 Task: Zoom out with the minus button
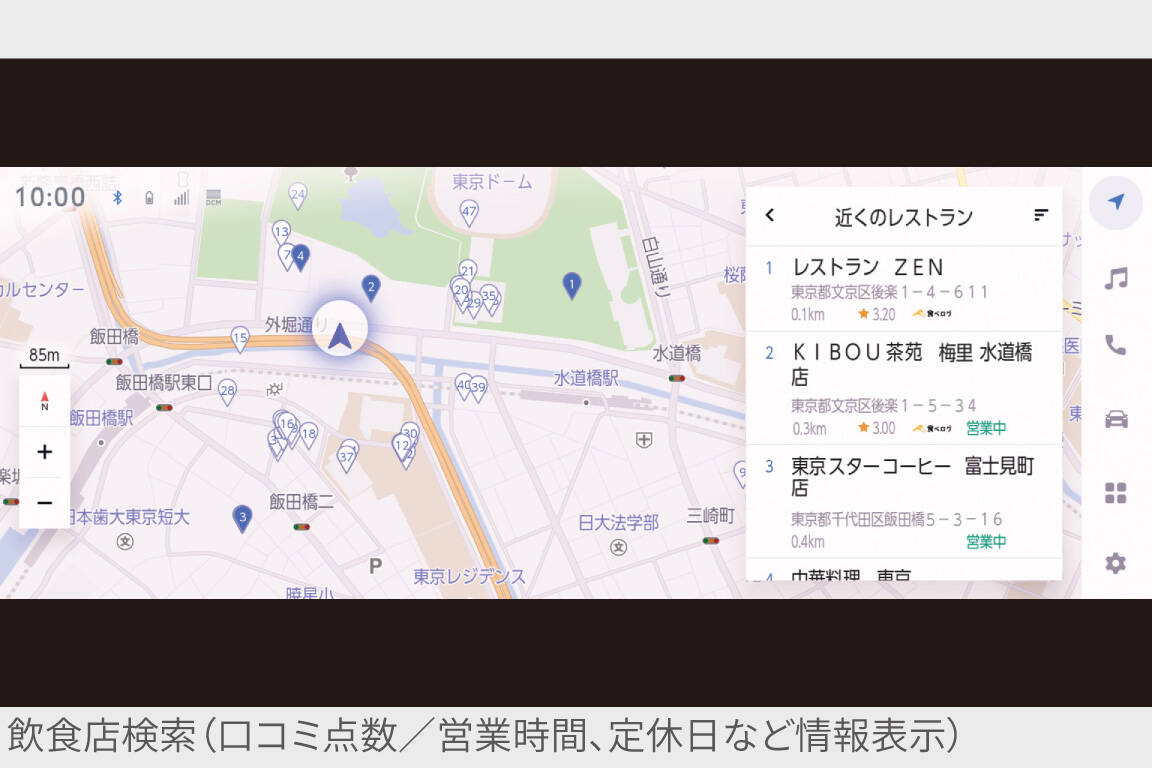tap(44, 503)
